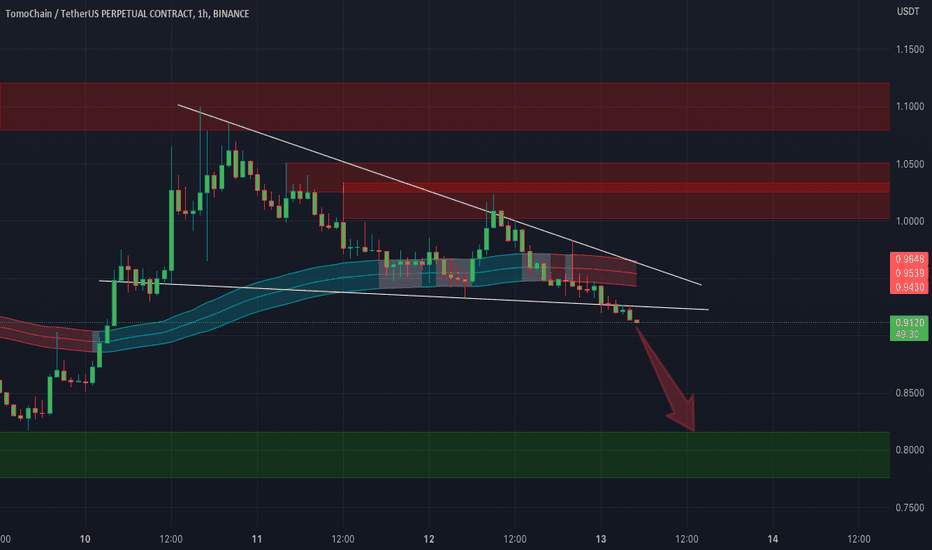This screenshot has width=932, height=550.
Task: Click the USDT currency label
Action: [x=908, y=11]
